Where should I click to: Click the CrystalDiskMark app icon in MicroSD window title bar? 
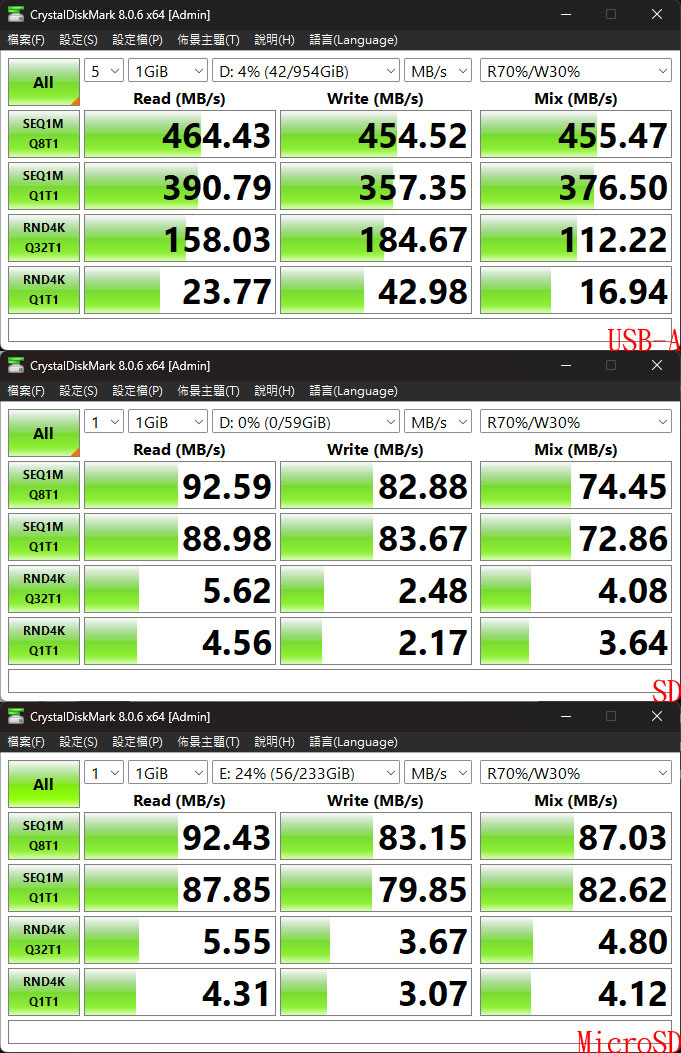[x=15, y=717]
